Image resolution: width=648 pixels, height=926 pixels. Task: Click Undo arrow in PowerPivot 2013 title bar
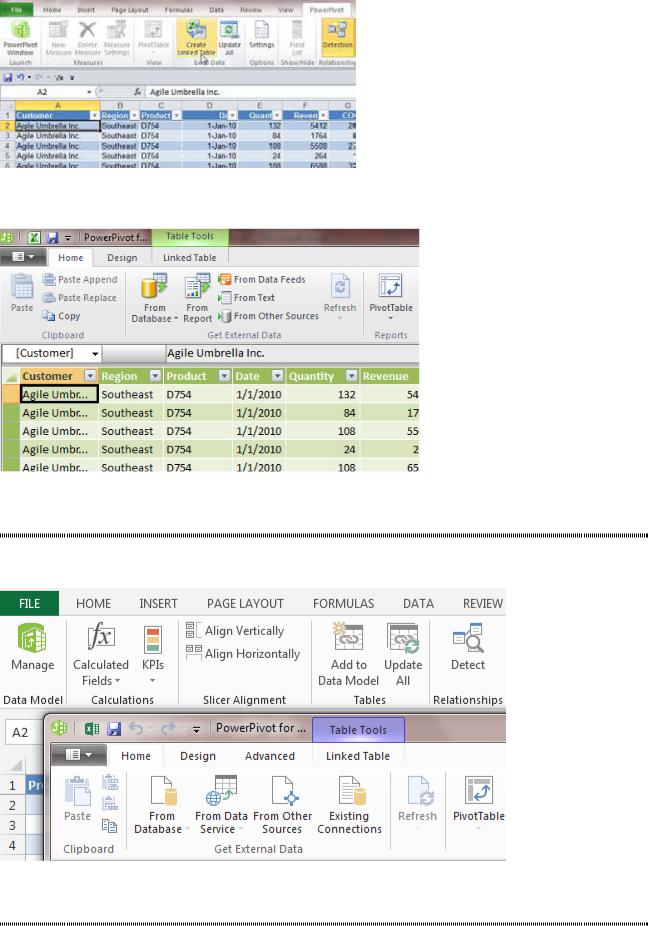[136, 728]
